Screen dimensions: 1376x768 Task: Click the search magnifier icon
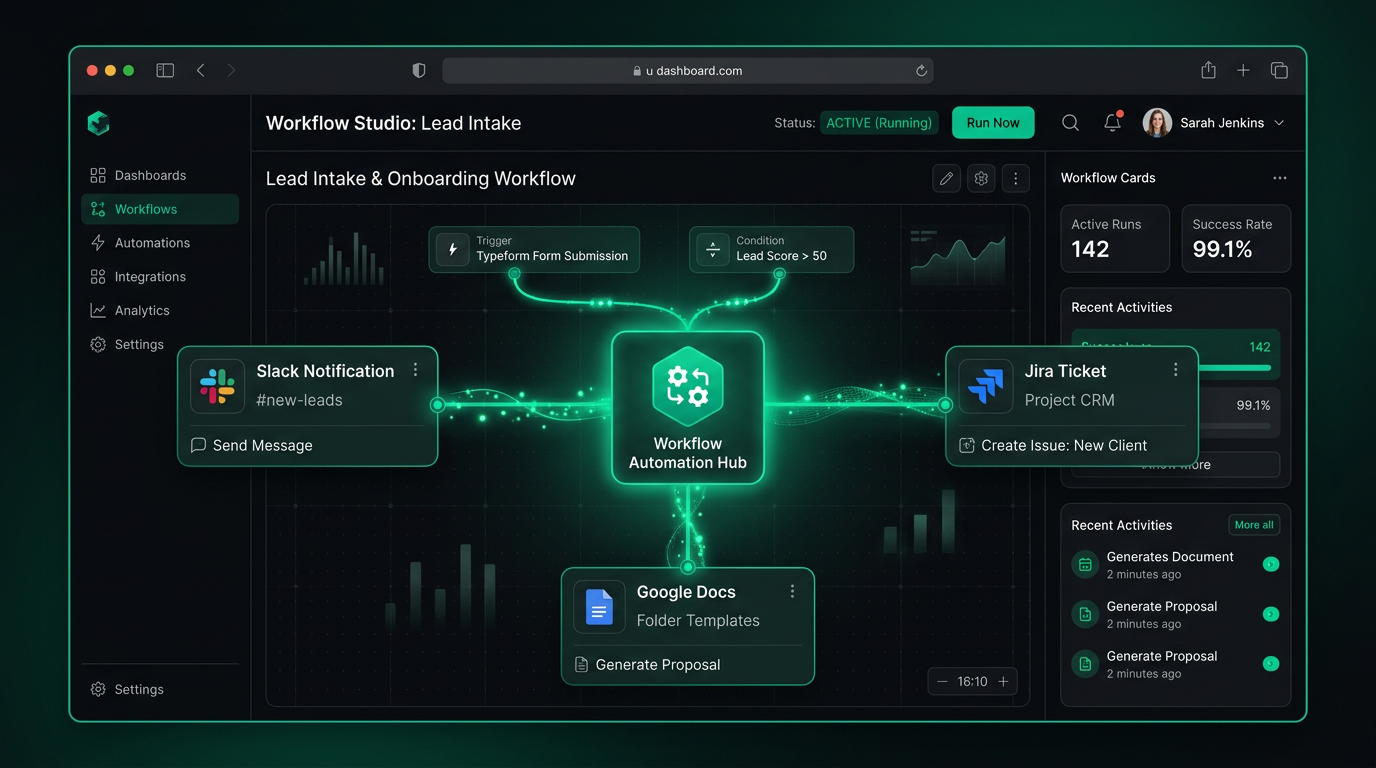click(1070, 123)
